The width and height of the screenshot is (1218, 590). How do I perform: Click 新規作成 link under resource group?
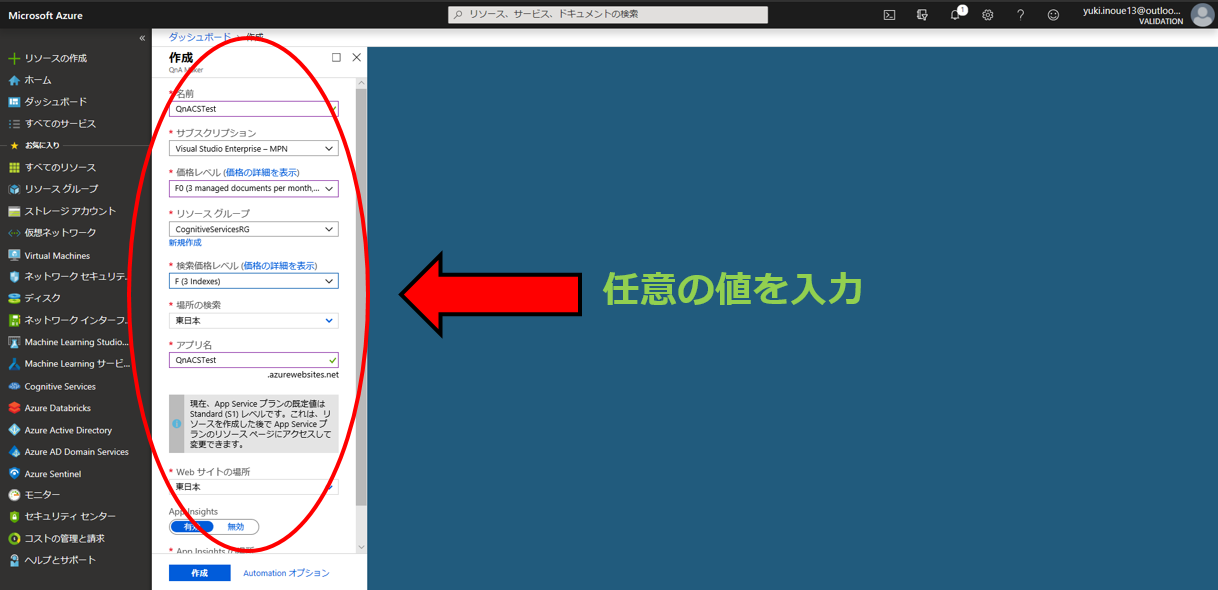pos(185,243)
